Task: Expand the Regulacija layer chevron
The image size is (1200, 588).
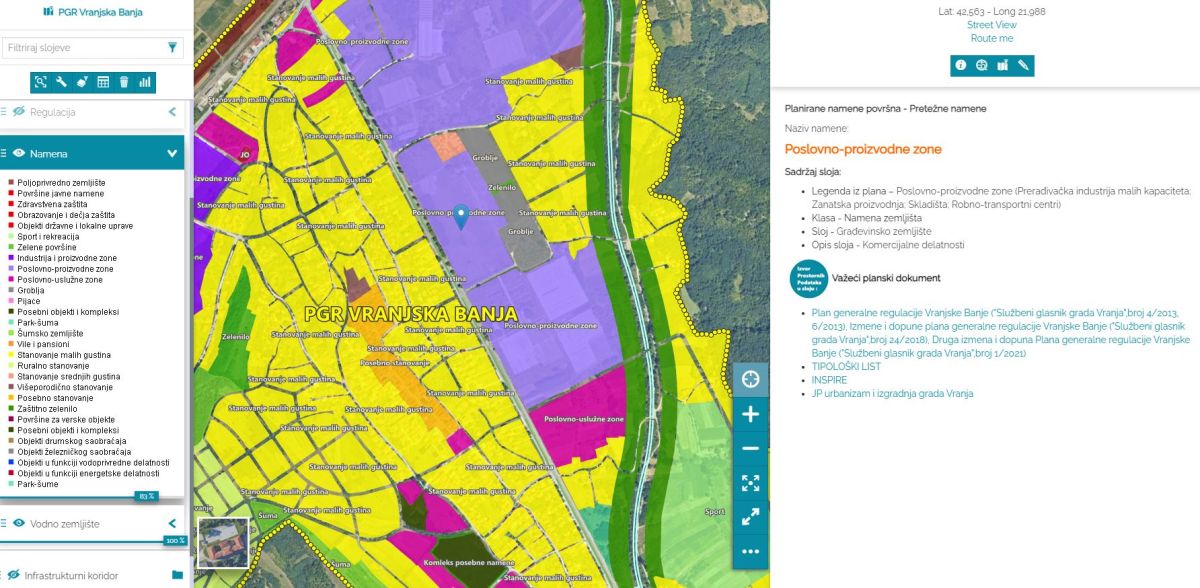Action: click(x=172, y=112)
